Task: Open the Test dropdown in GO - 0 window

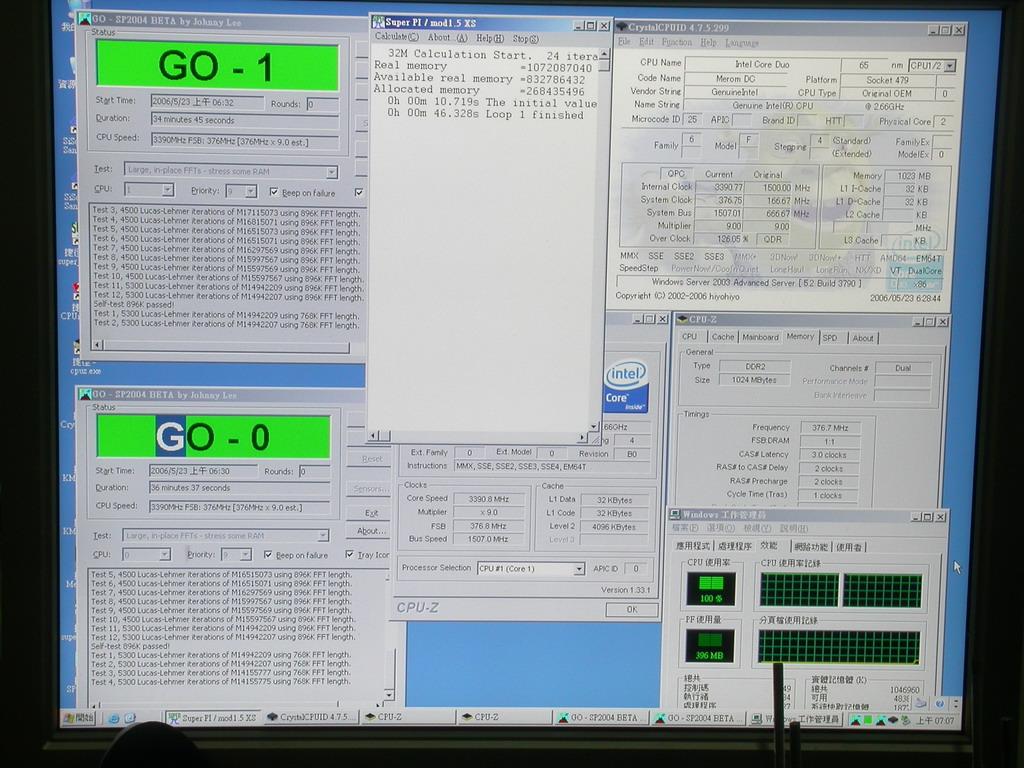Action: [x=323, y=536]
